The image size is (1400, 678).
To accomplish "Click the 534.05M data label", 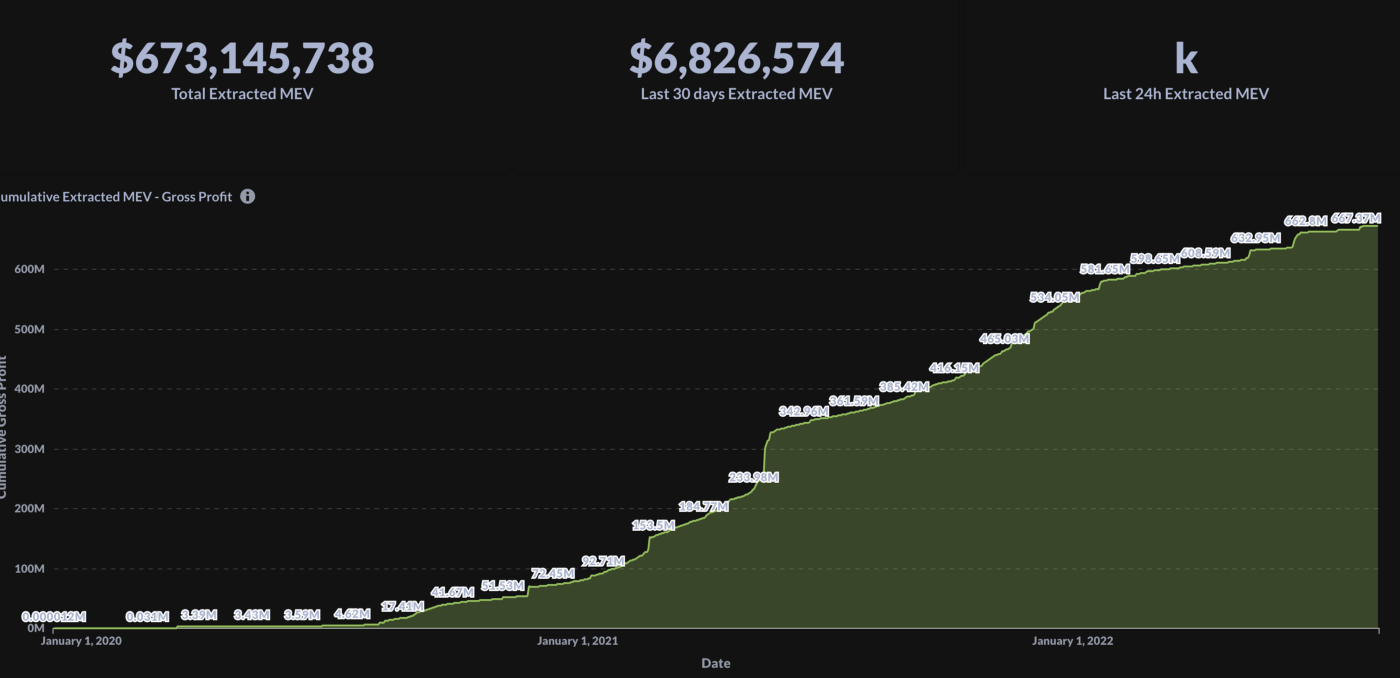I will click(x=1054, y=297).
